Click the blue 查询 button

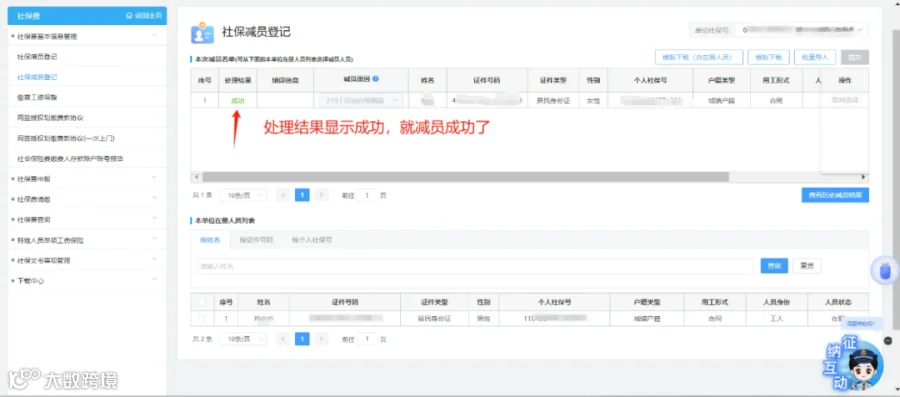click(774, 266)
